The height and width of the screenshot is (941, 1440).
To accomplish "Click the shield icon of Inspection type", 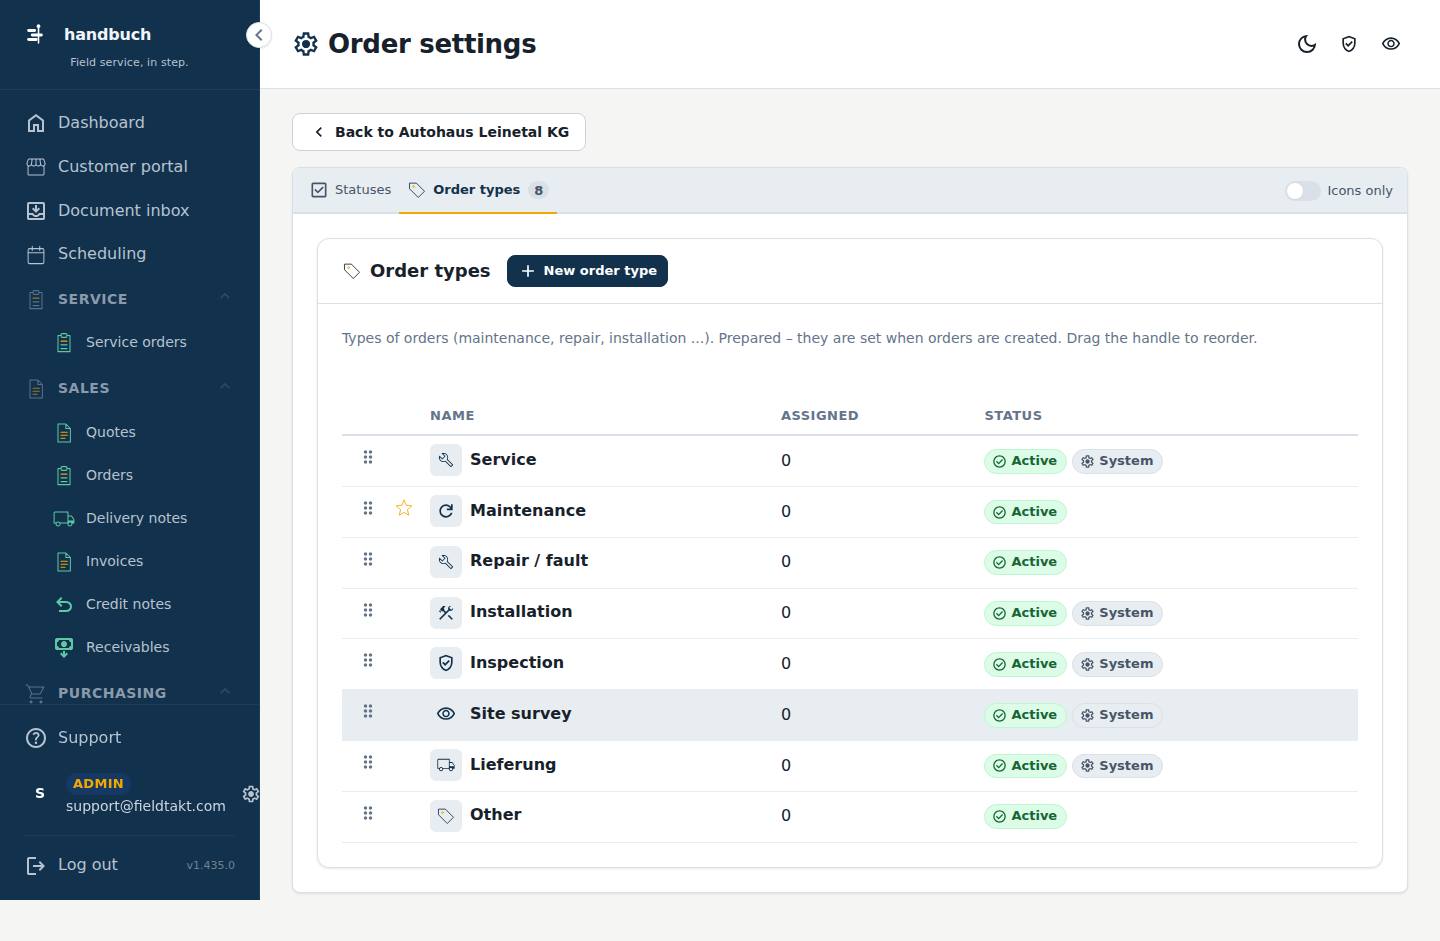I will [446, 663].
